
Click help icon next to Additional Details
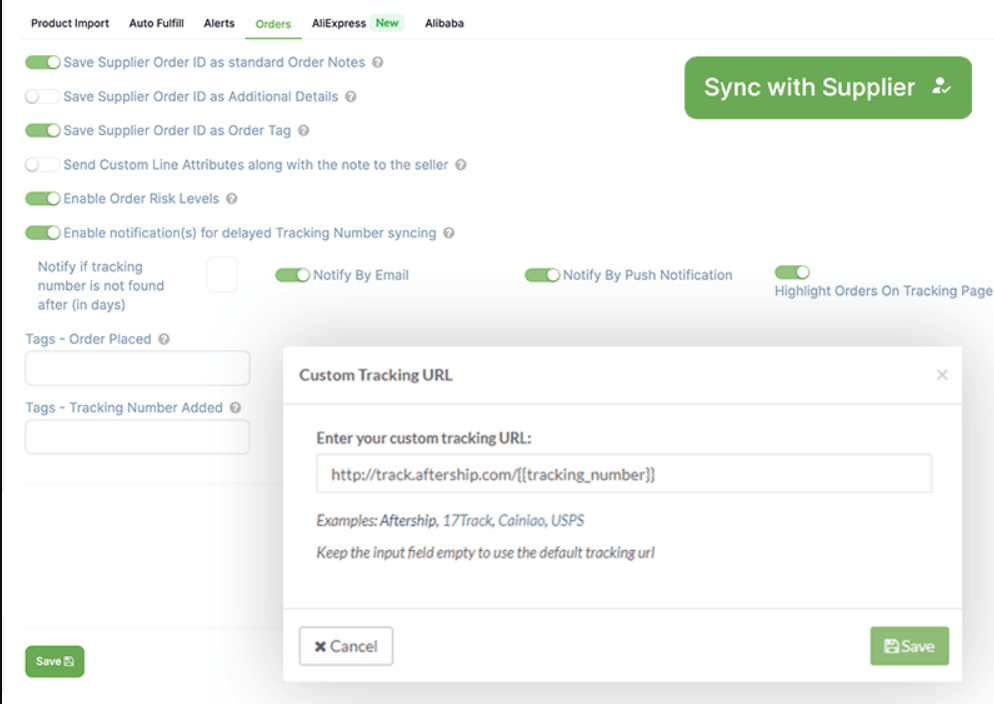[351, 97]
